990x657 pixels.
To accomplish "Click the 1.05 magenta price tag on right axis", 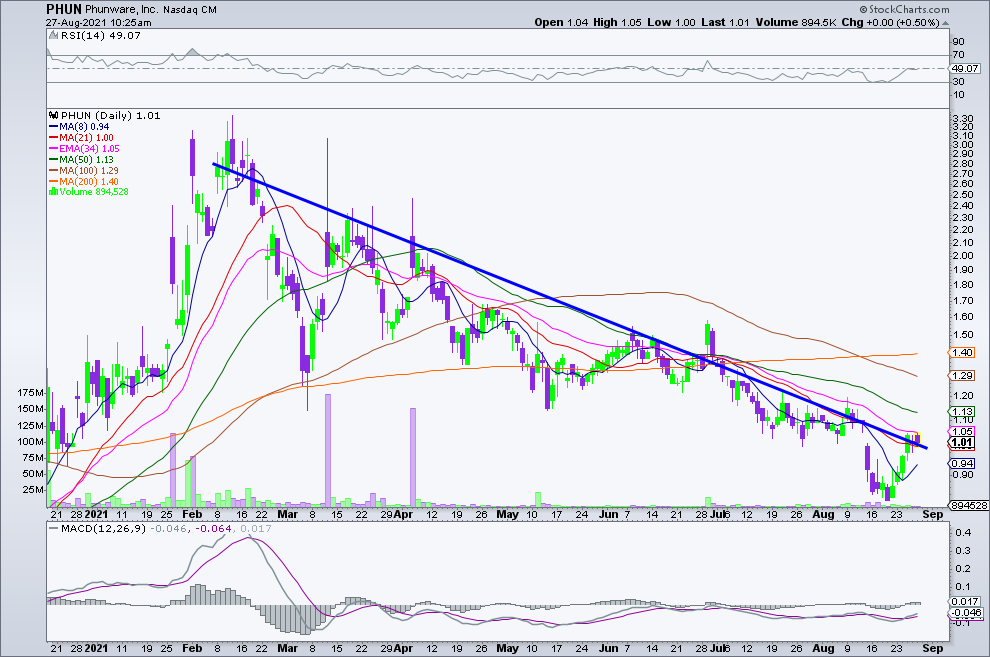I will click(962, 432).
